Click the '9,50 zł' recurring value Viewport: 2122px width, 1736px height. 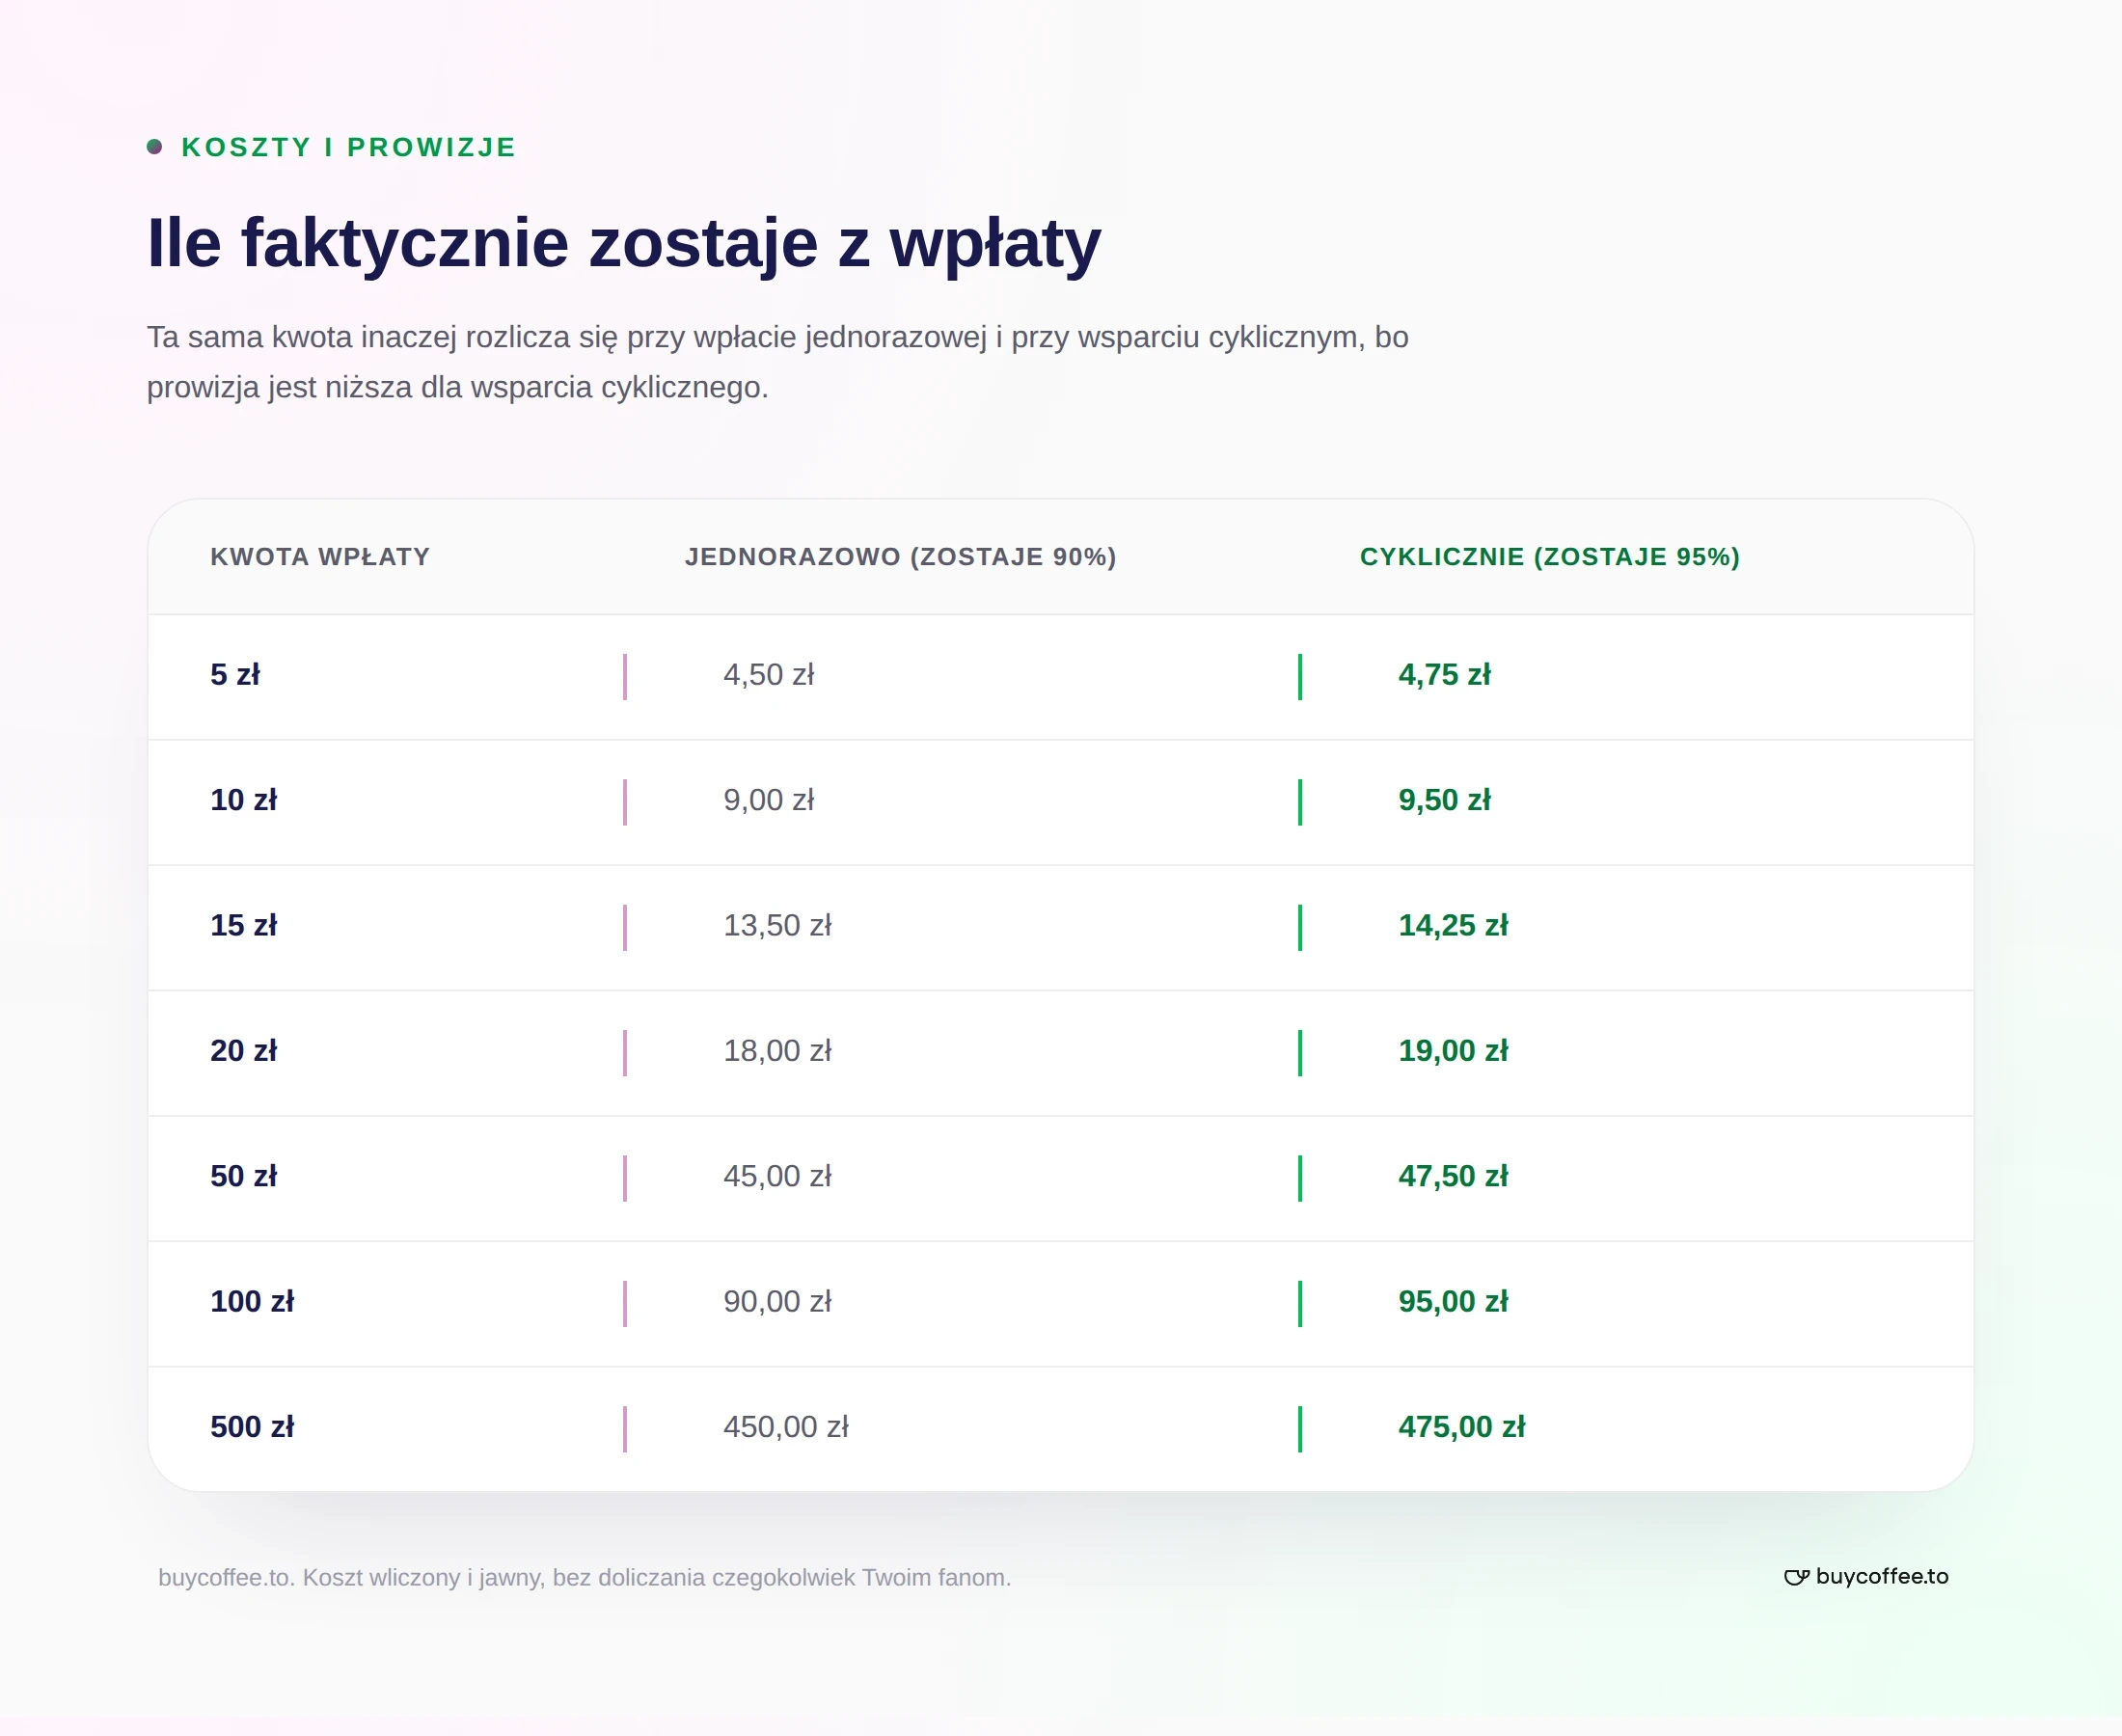coord(1444,800)
